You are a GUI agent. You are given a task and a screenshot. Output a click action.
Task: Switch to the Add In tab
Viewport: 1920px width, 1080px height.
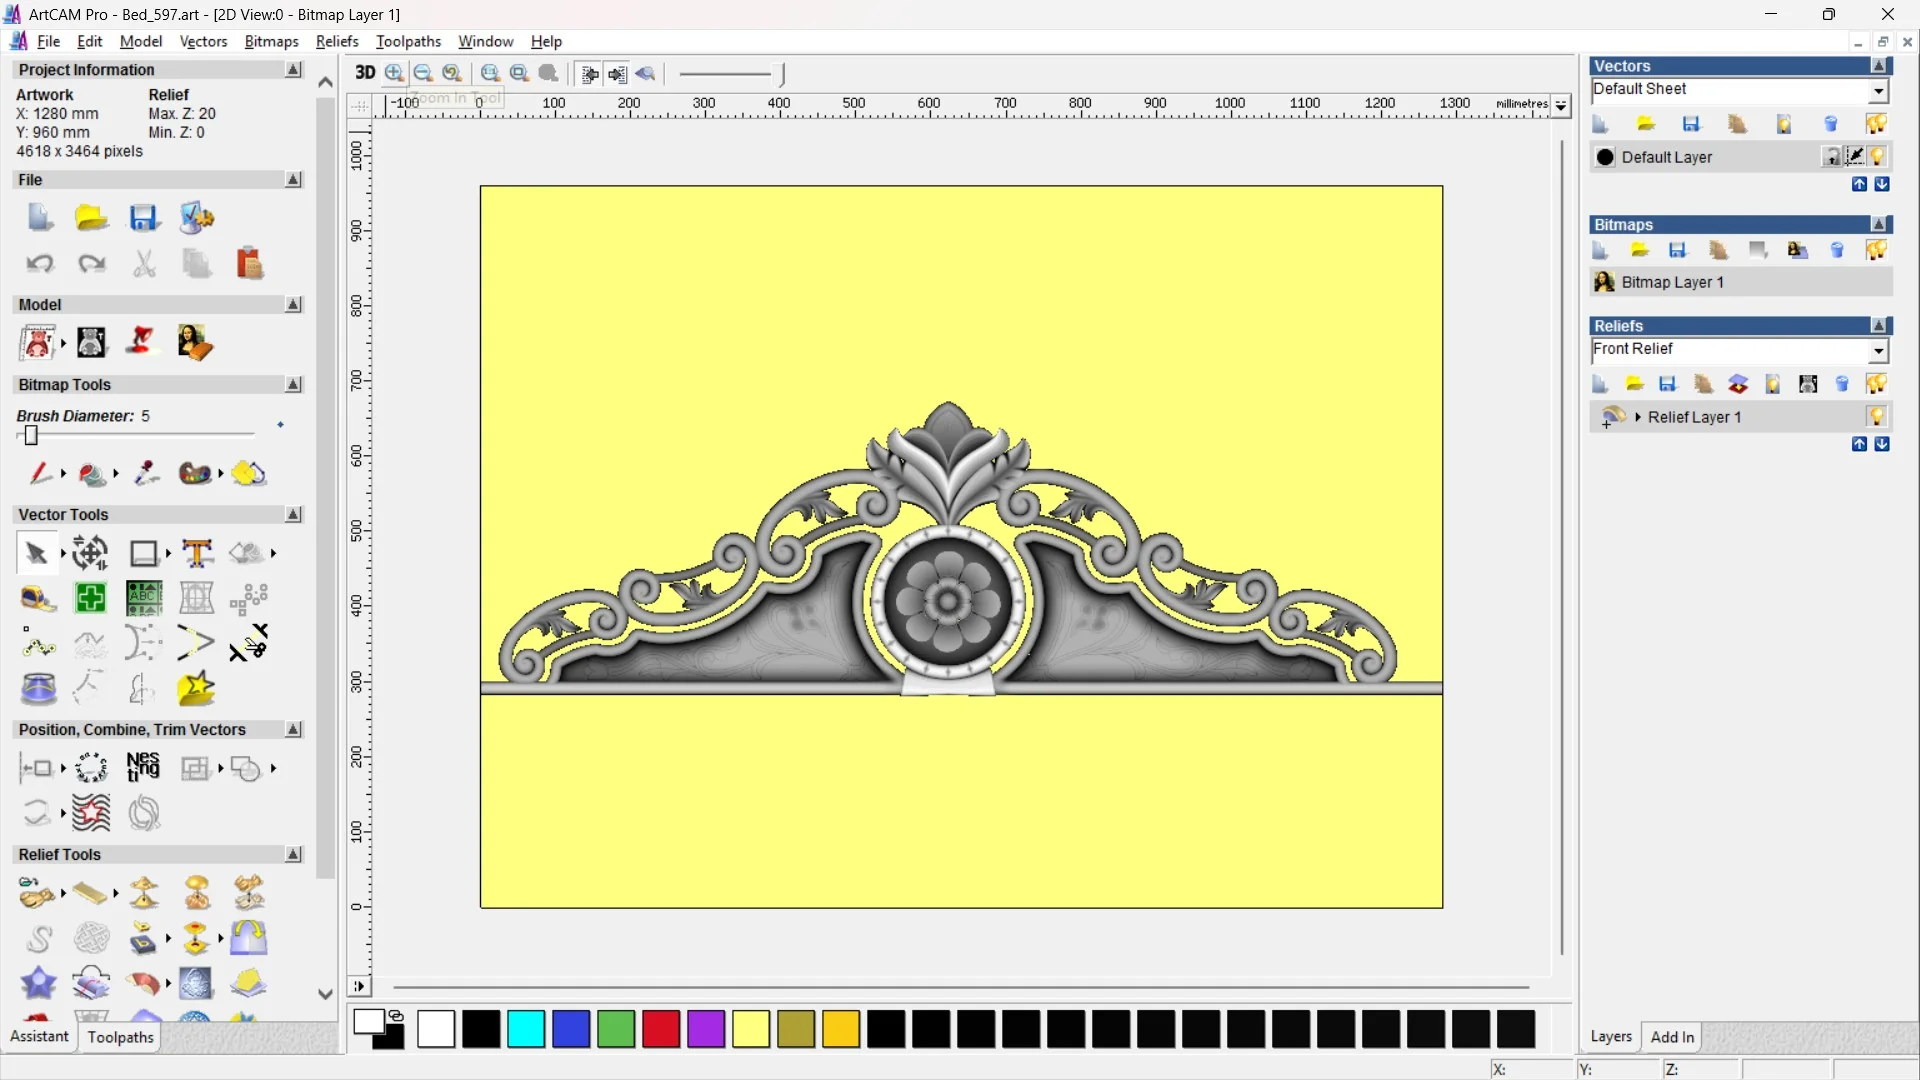[1672, 1037]
